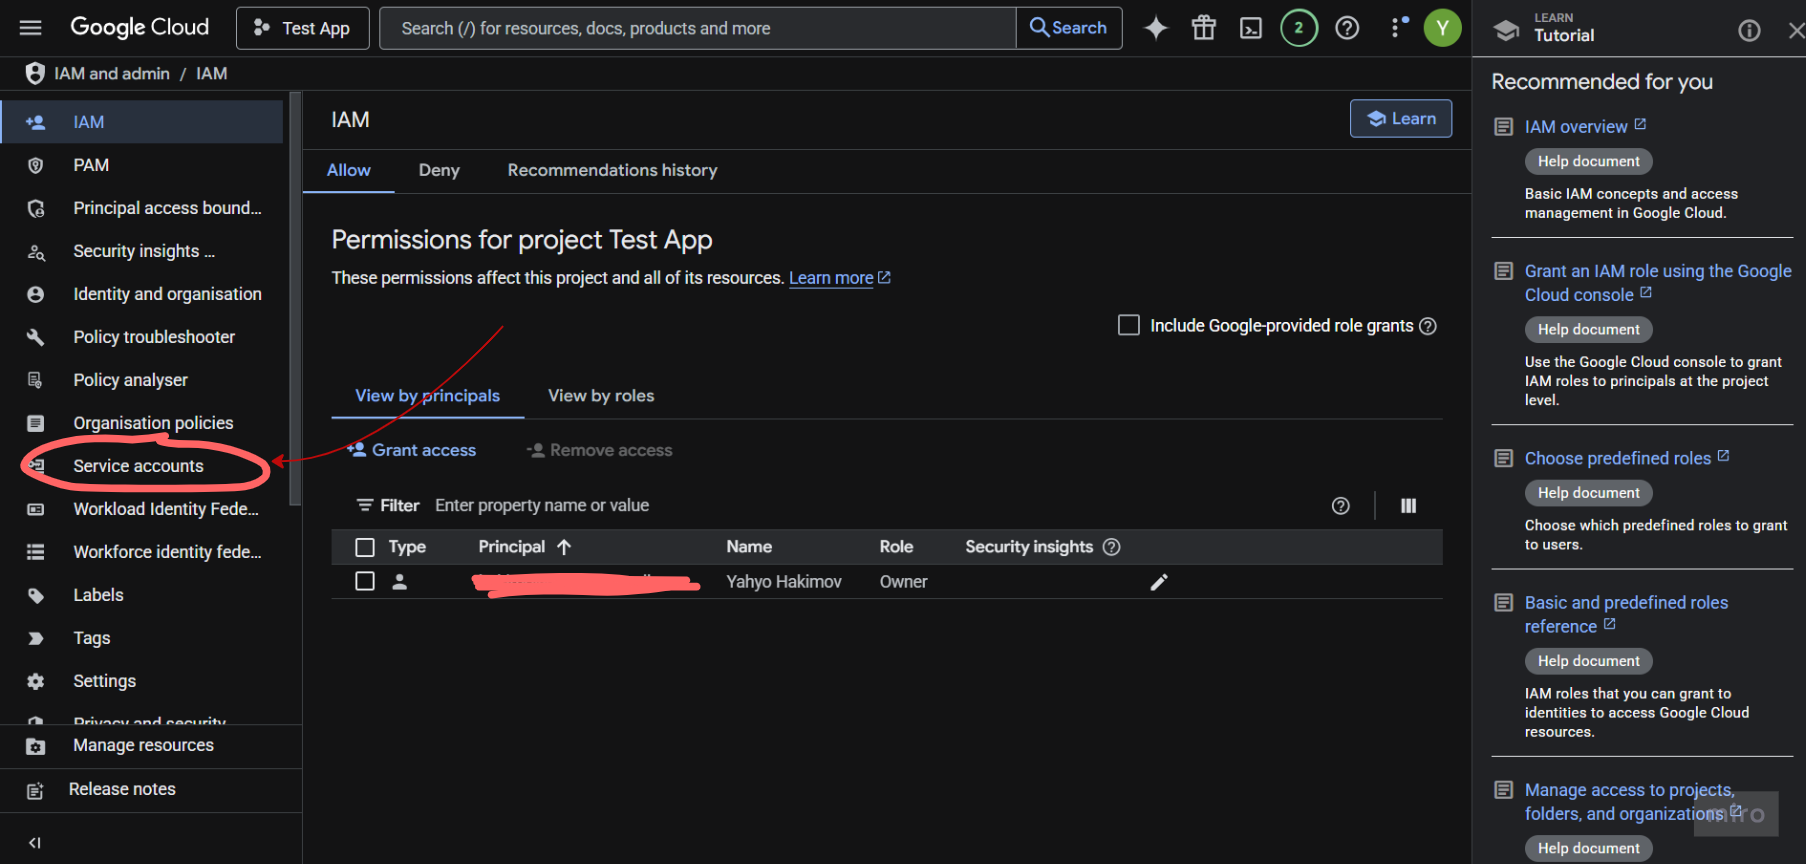Open Security insights sidebar item
Image resolution: width=1806 pixels, height=864 pixels.
141,251
